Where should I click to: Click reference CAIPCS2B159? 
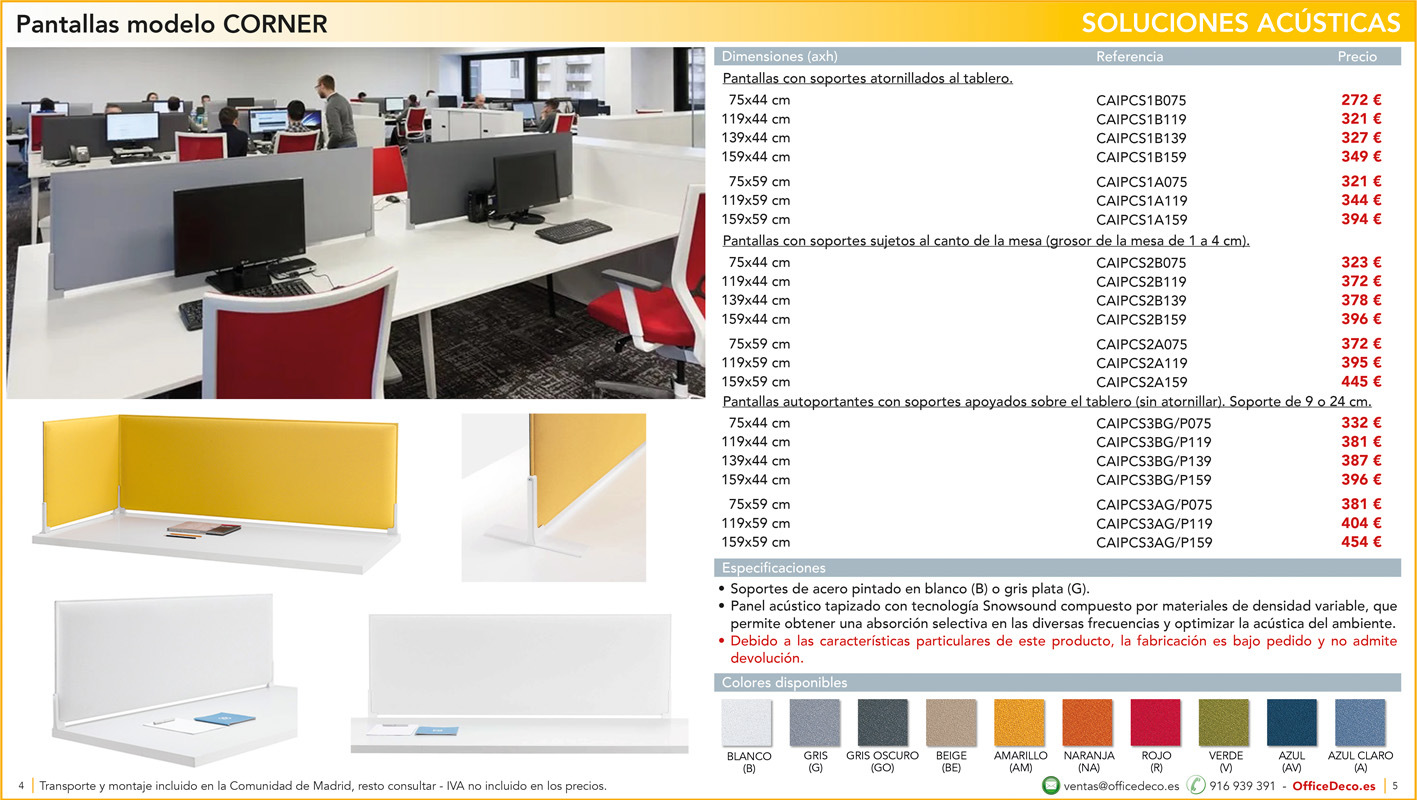(1141, 320)
